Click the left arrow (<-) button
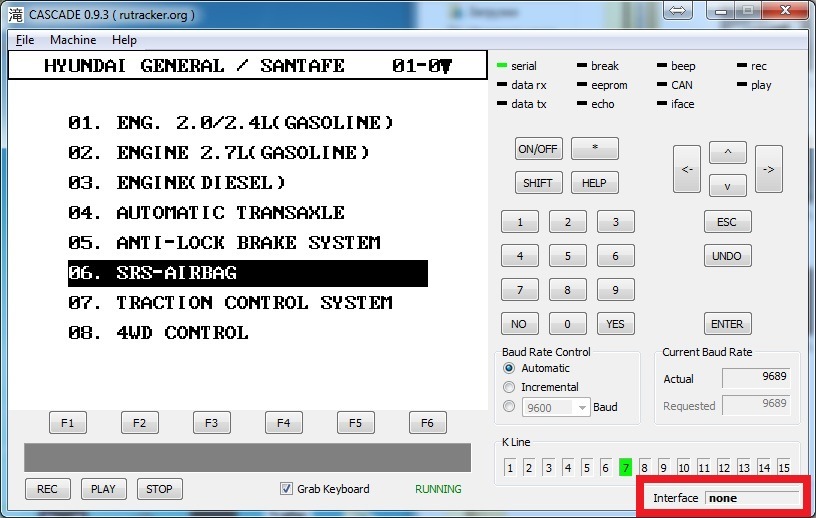This screenshot has width=816, height=518. point(686,169)
